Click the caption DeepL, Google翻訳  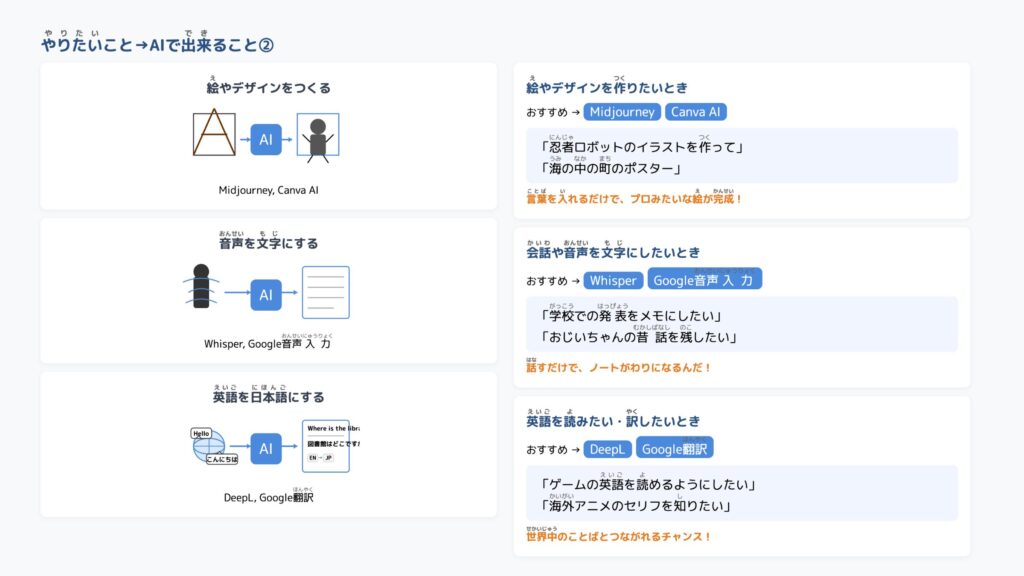point(268,496)
